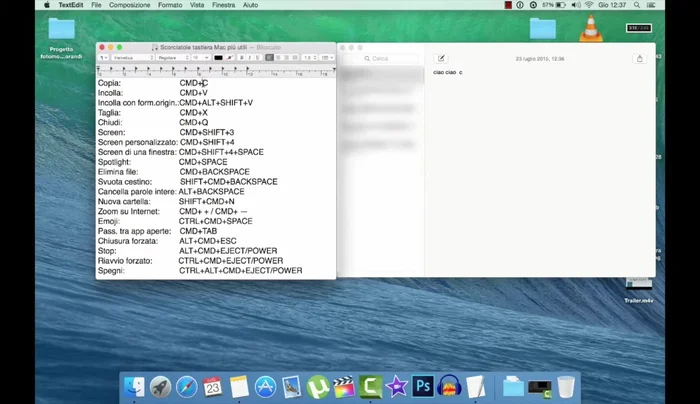Open the App Store dock icon
Viewport: 700px width, 404px height.
click(265, 386)
